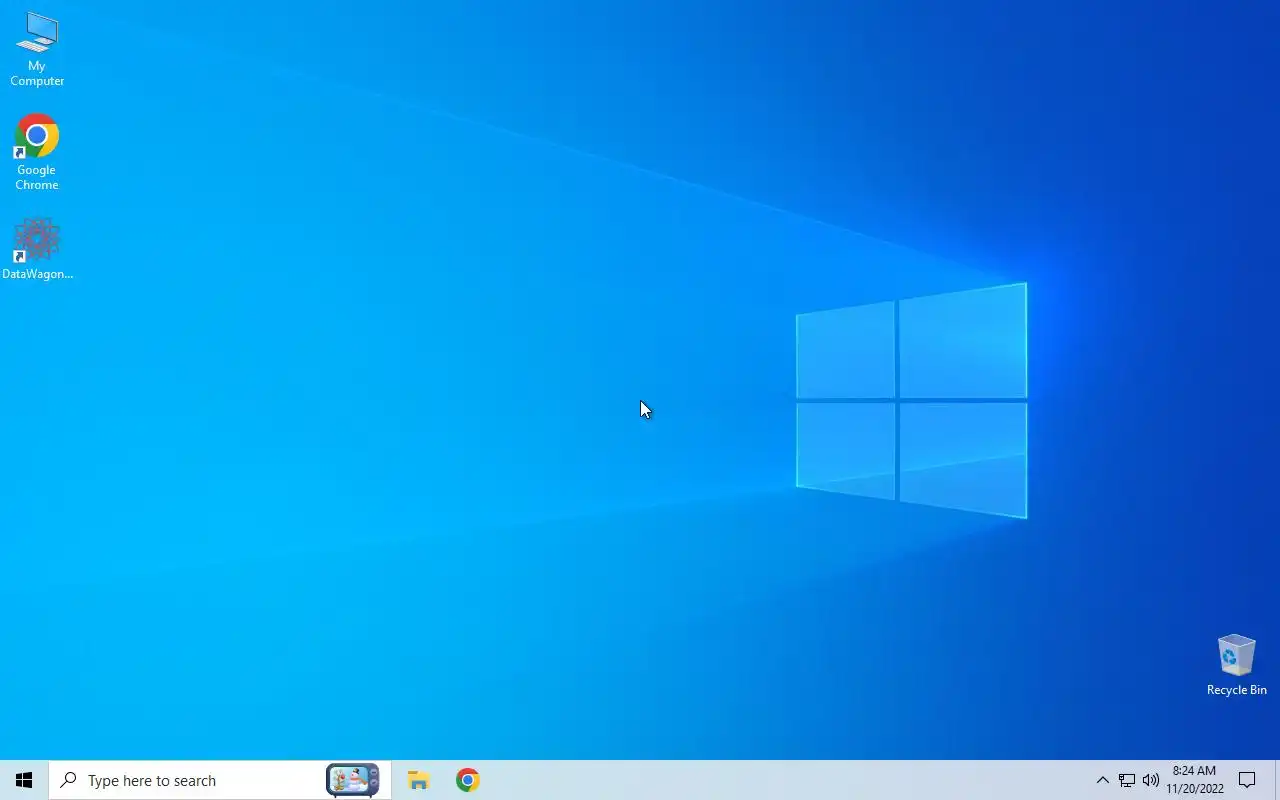Open File Explorer from the taskbar

pyautogui.click(x=418, y=780)
